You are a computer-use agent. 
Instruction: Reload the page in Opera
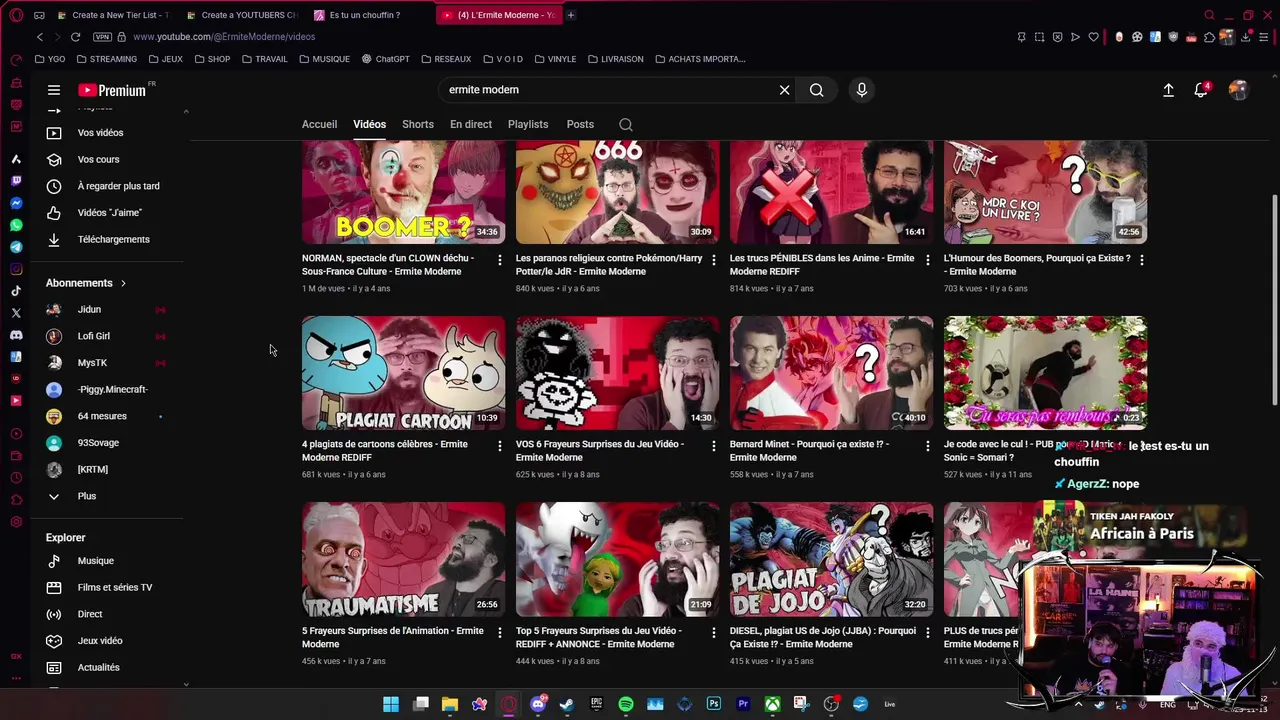75,37
